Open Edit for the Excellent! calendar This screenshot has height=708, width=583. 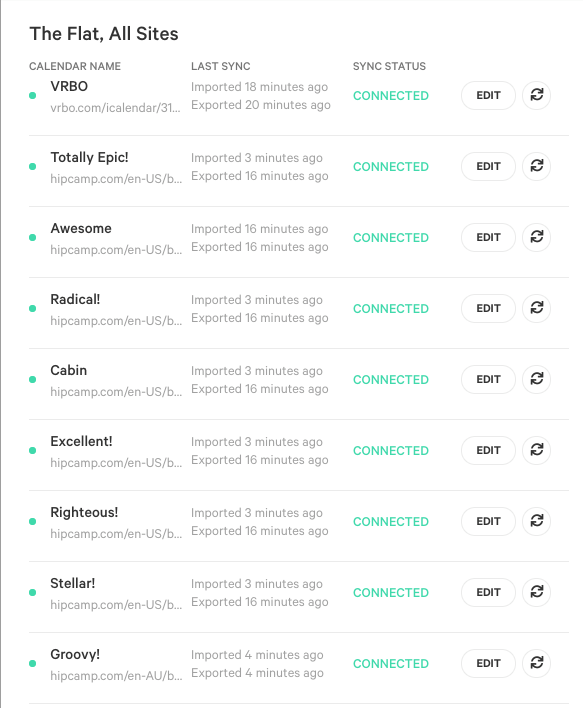(x=488, y=450)
